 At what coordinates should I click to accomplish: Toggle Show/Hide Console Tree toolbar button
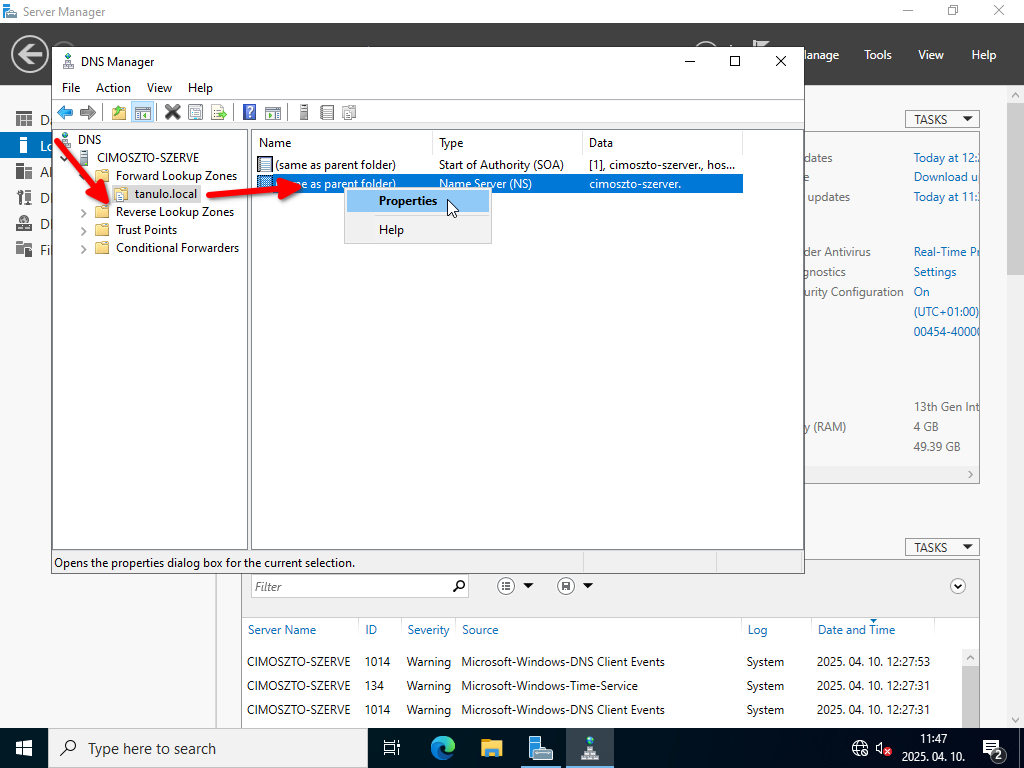(x=142, y=113)
